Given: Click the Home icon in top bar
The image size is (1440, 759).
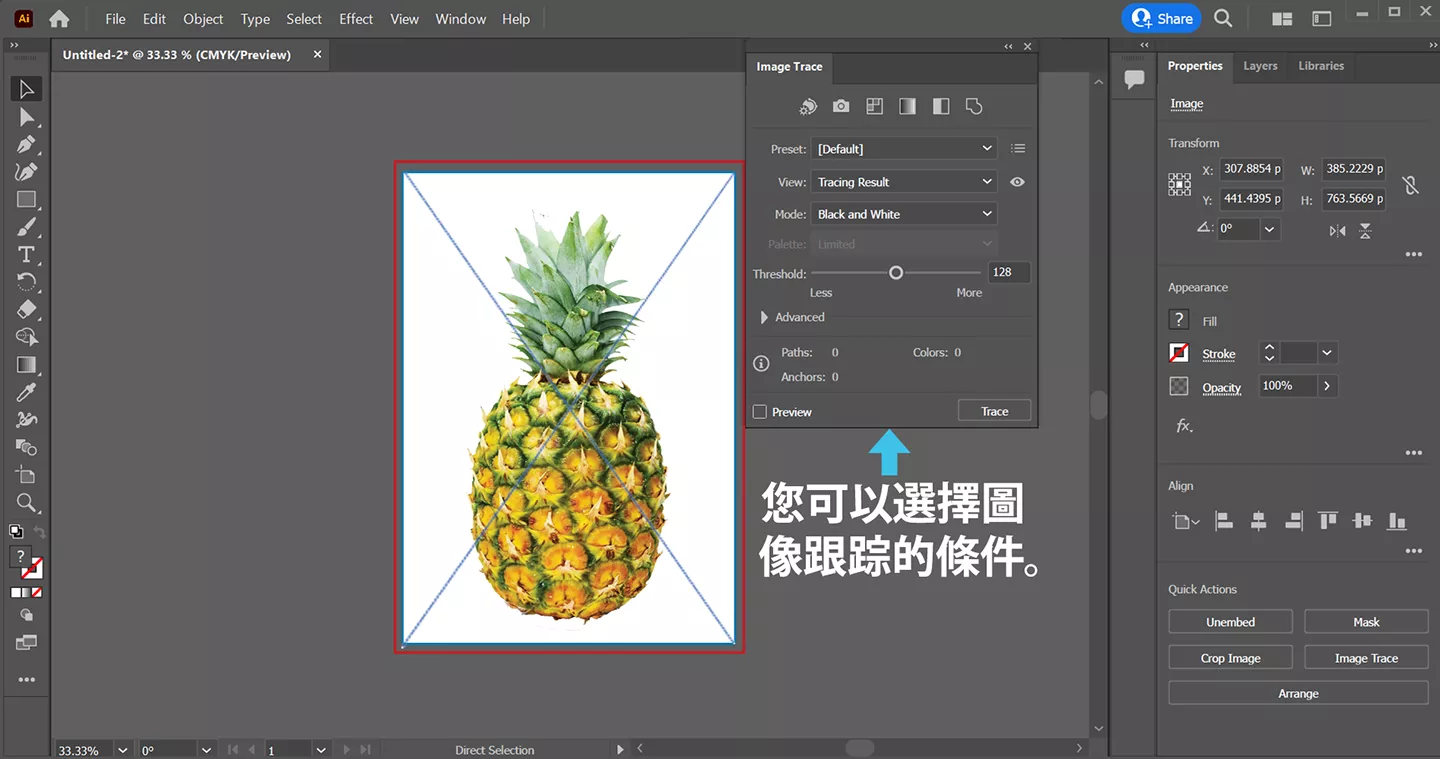Looking at the screenshot, I should [59, 19].
